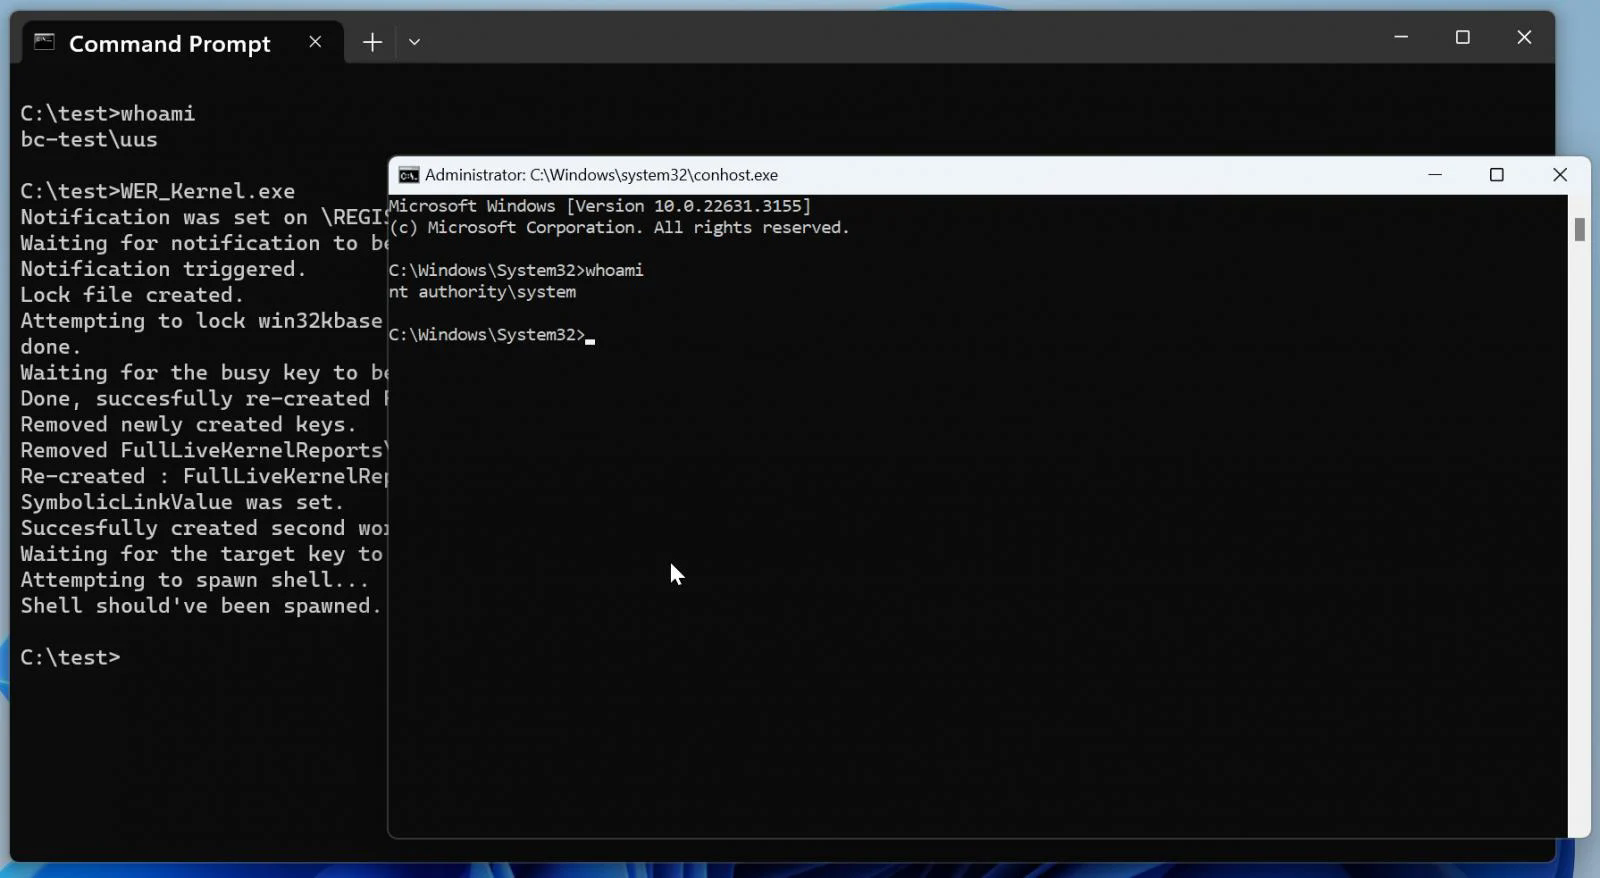Click the 'bc-test\uus' output in Terminal
The width and height of the screenshot is (1600, 878).
(89, 140)
